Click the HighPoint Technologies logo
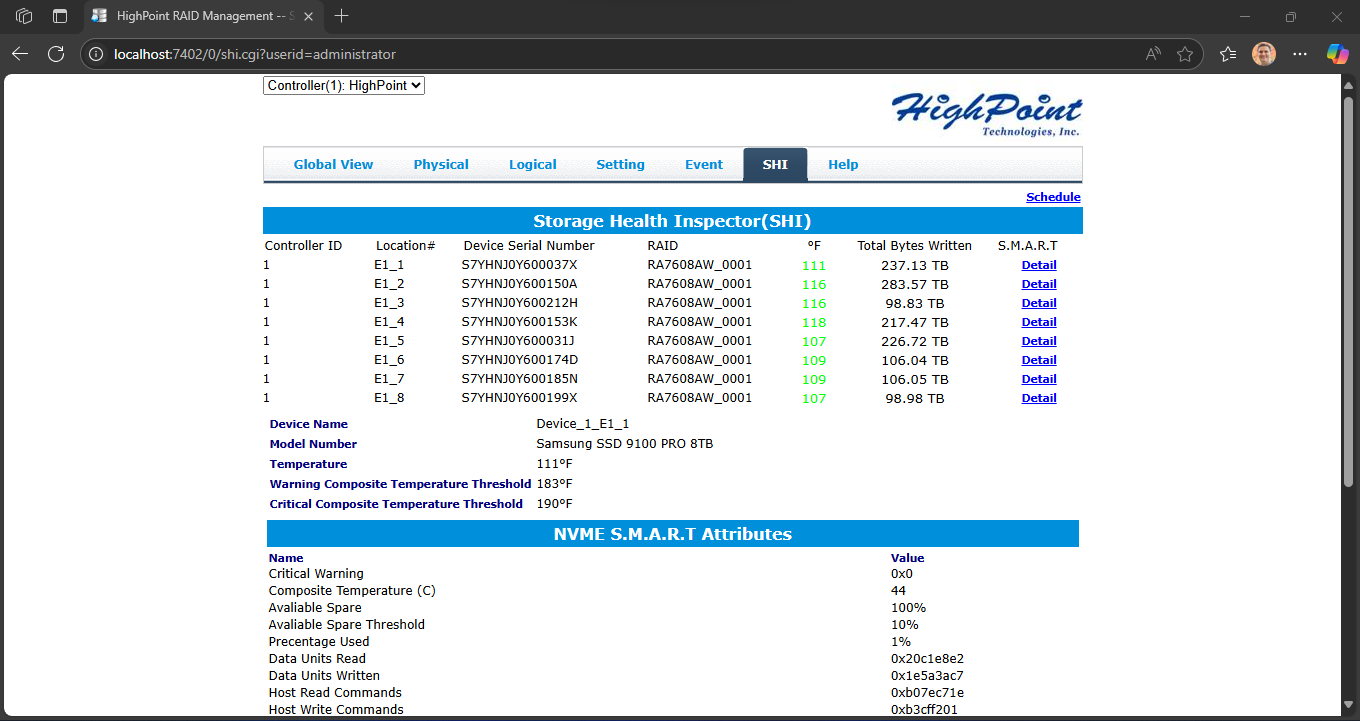This screenshot has width=1360, height=721. click(x=985, y=112)
